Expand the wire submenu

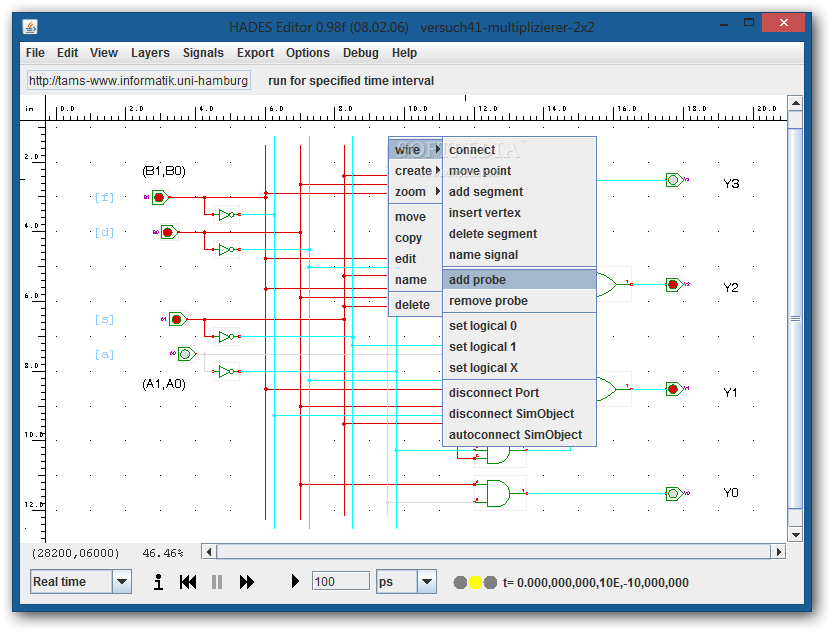click(416, 150)
